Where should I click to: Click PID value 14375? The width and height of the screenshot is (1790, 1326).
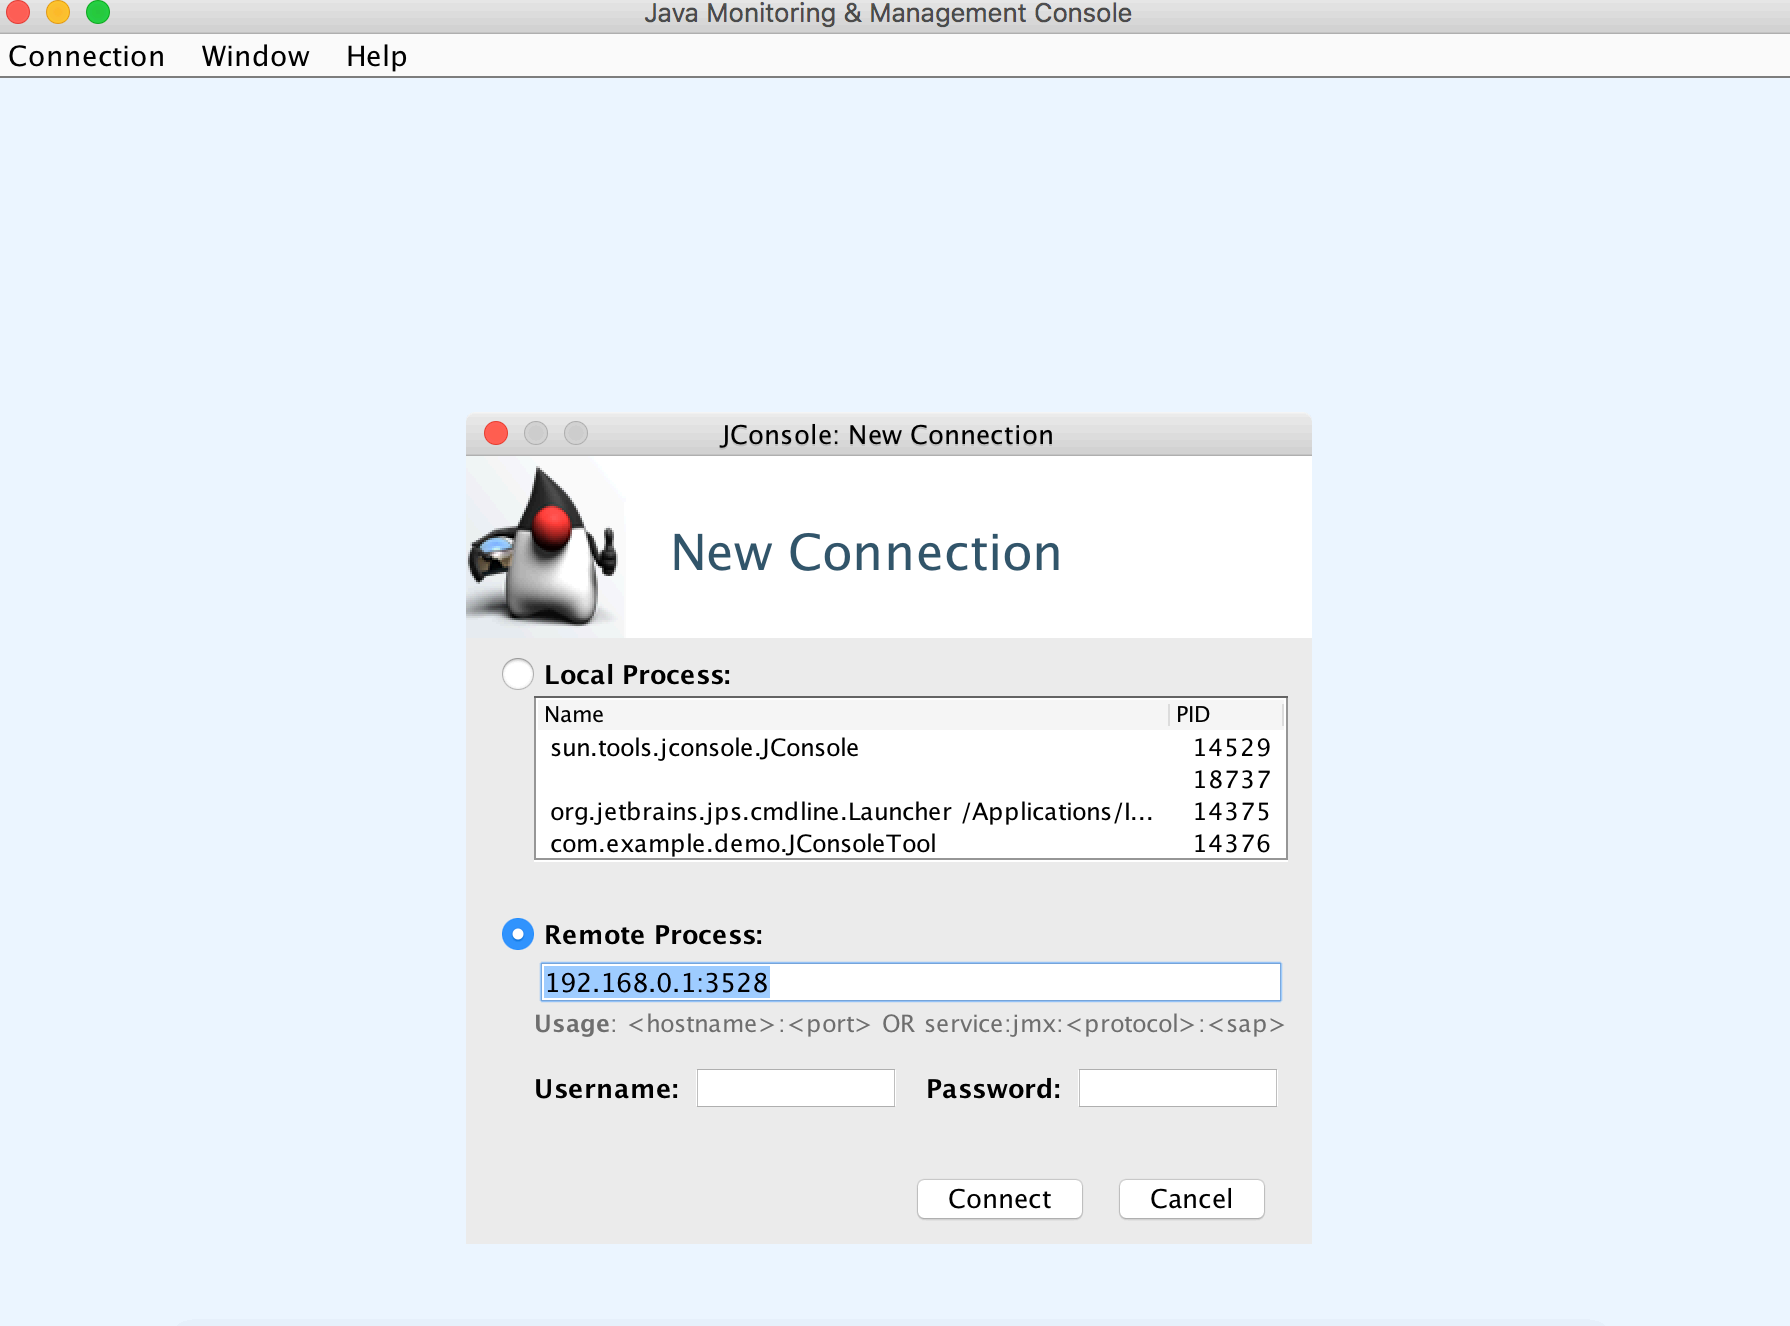click(1231, 811)
